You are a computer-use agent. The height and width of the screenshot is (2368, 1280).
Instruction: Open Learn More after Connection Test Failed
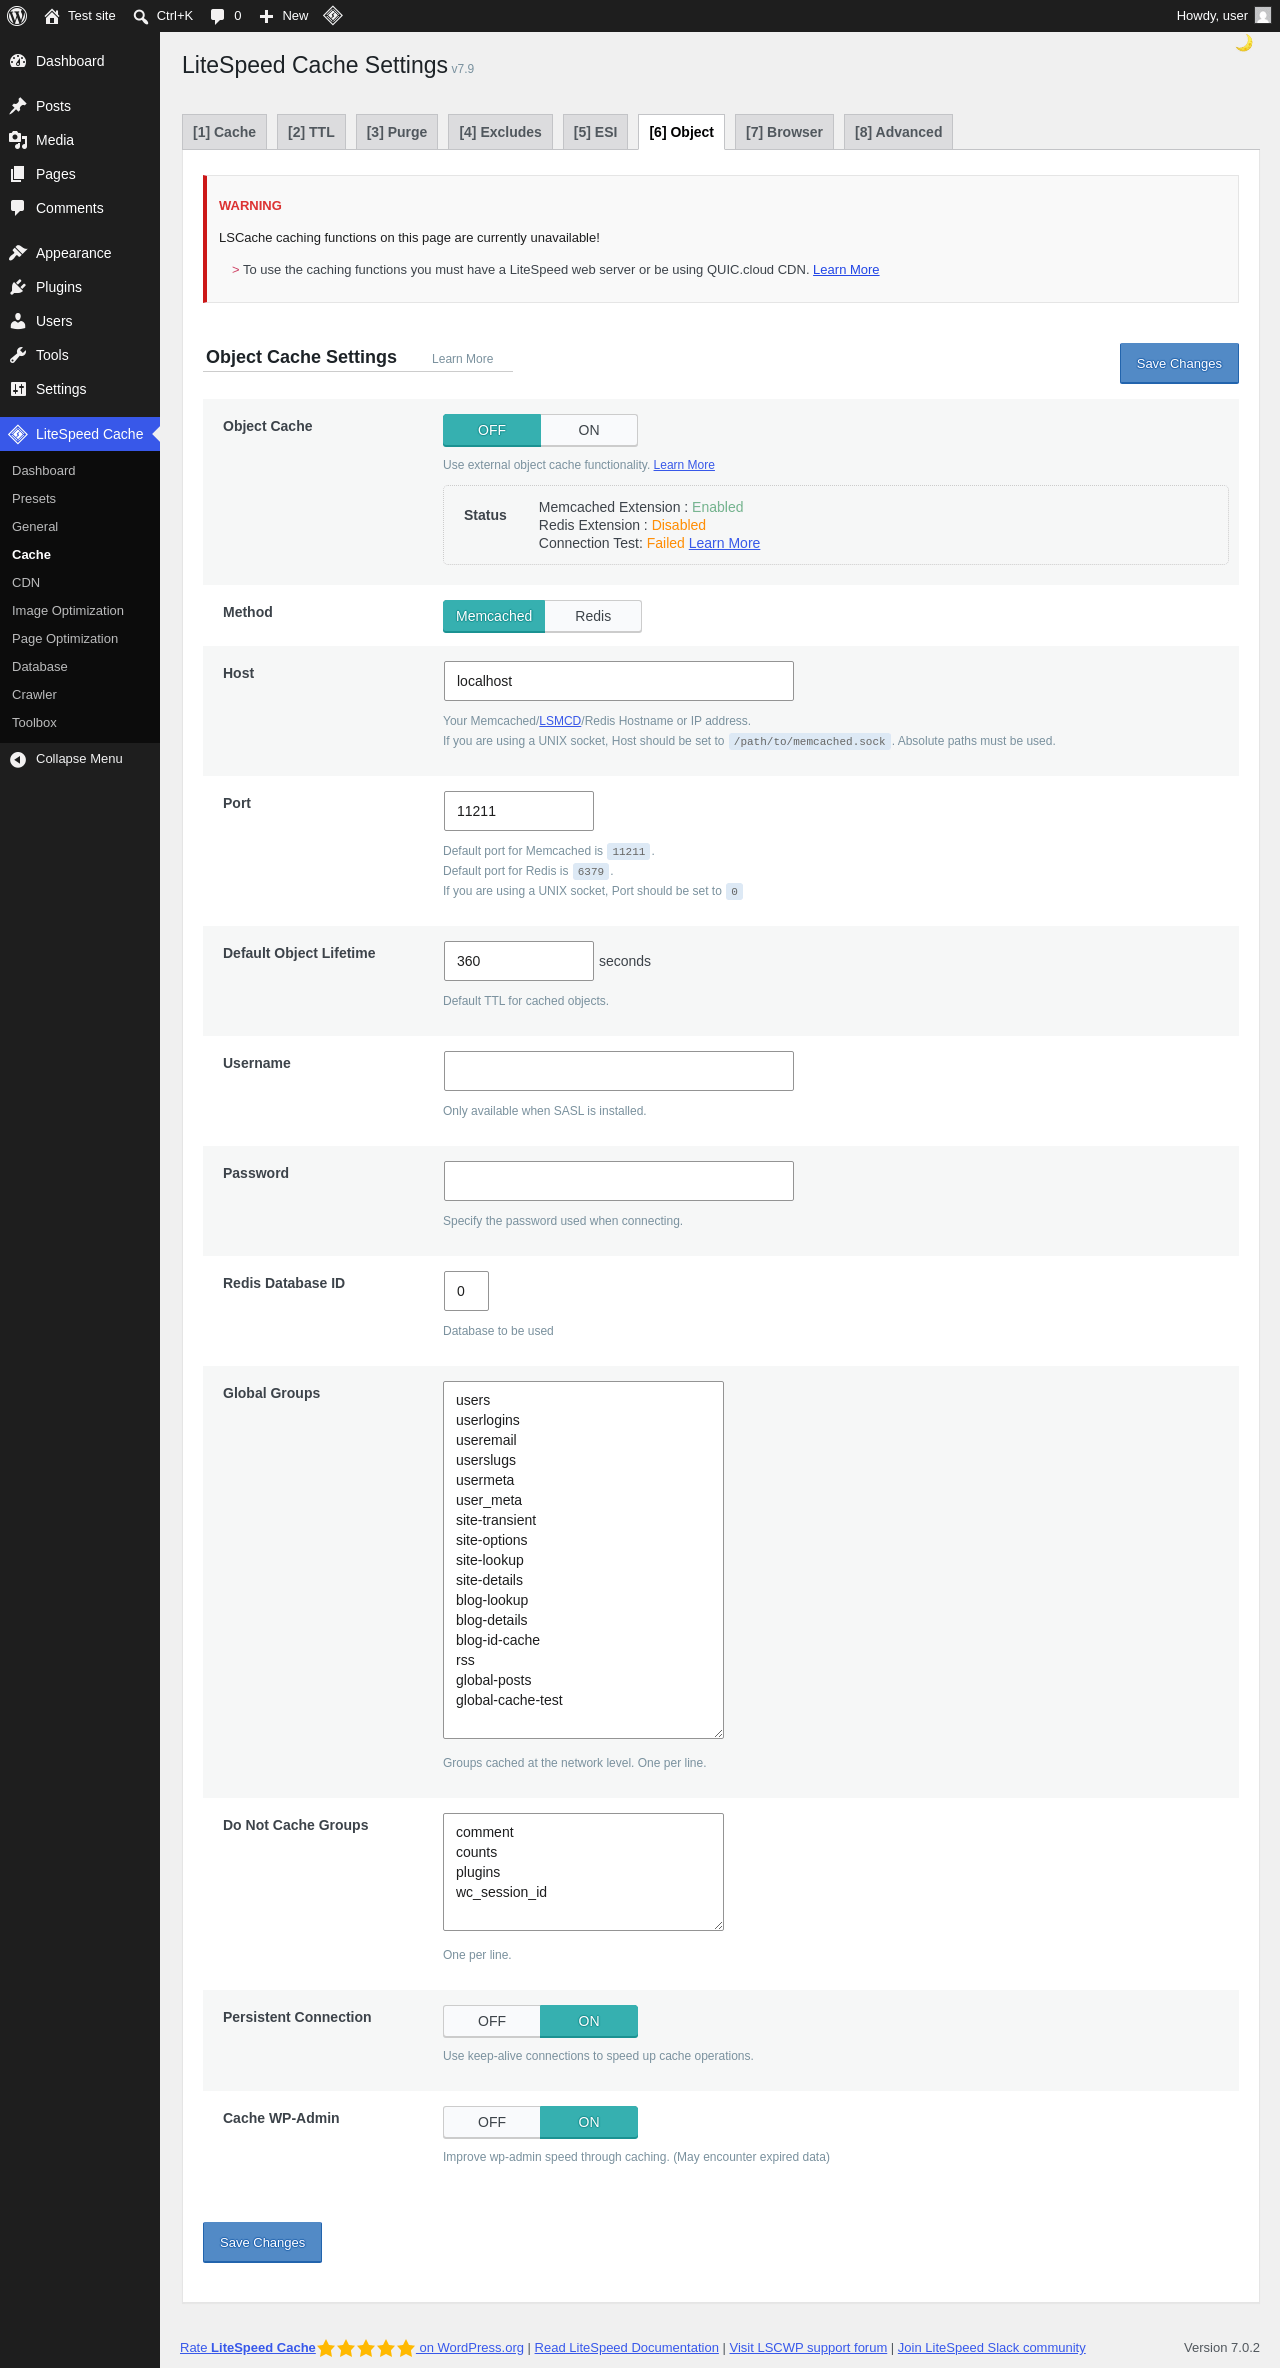(724, 543)
